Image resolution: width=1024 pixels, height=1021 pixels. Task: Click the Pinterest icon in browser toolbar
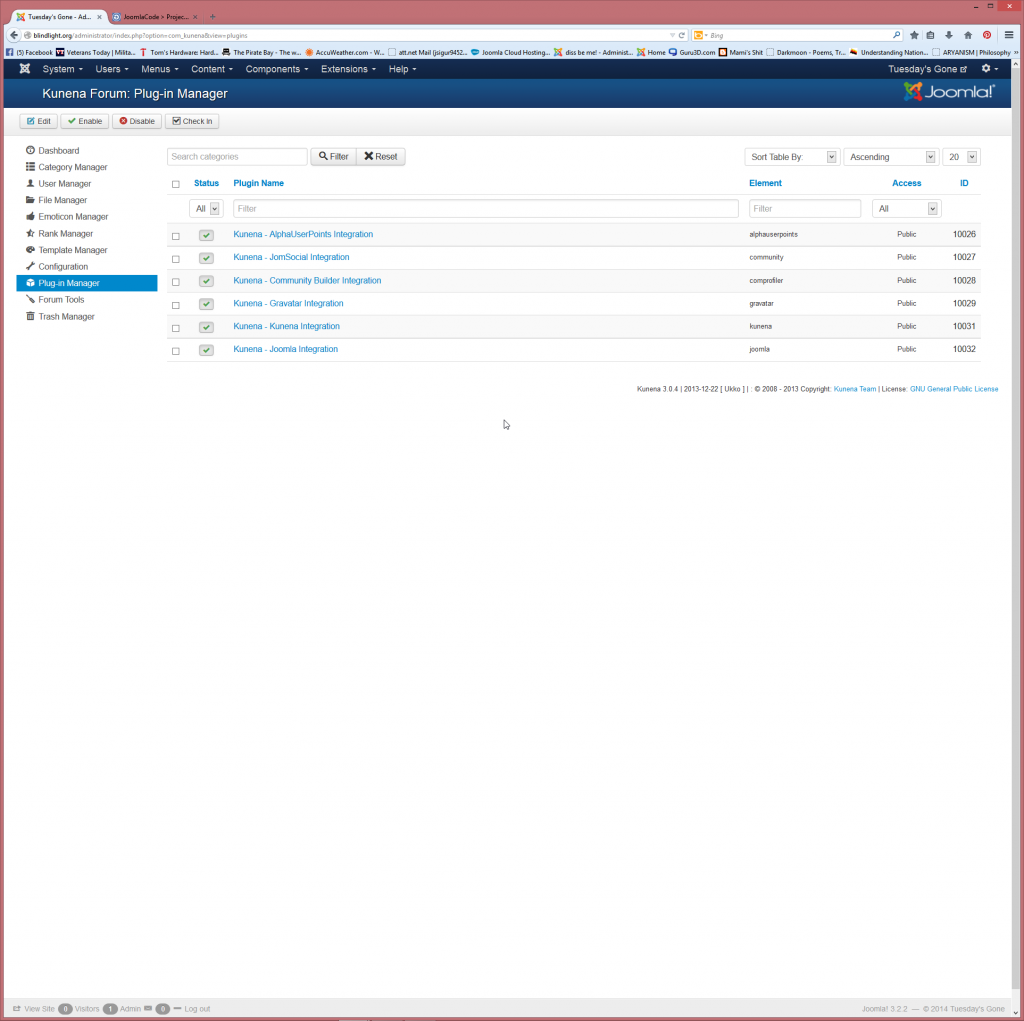[987, 35]
